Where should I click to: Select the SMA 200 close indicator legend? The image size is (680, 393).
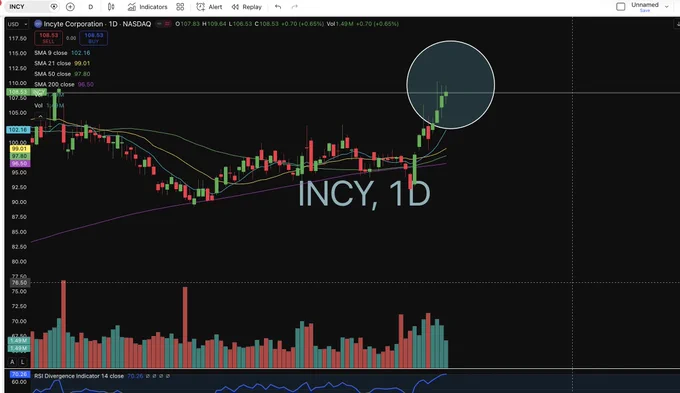(64, 84)
